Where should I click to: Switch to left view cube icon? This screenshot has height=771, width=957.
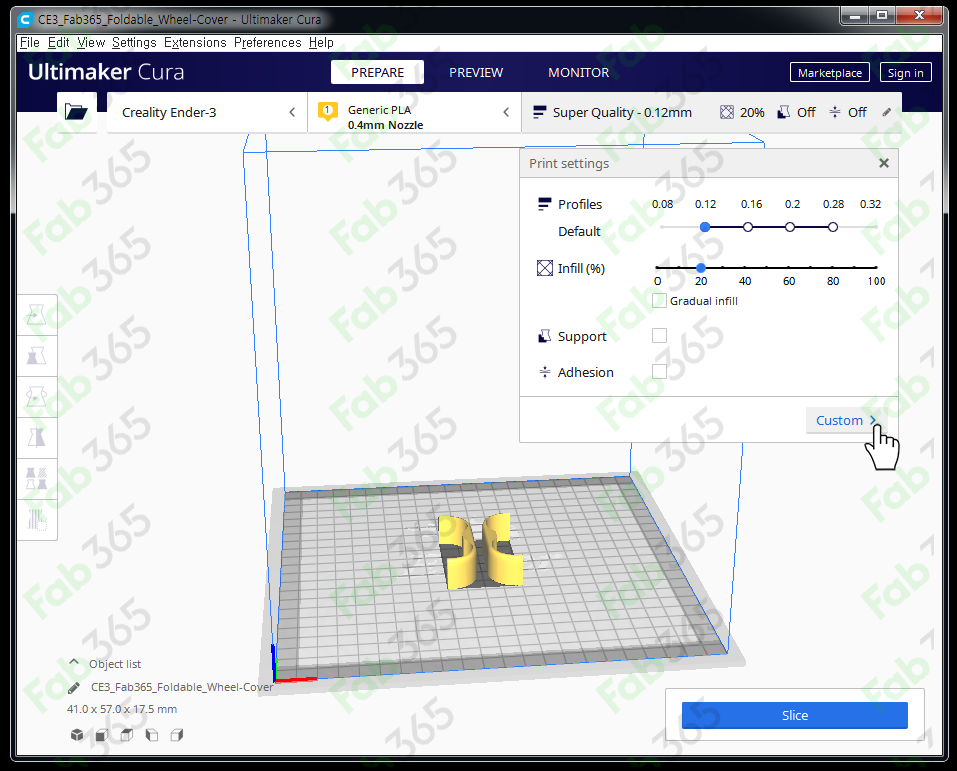tap(152, 734)
